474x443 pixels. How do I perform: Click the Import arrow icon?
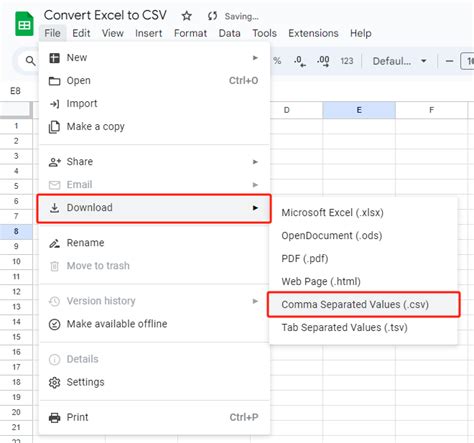(x=54, y=104)
